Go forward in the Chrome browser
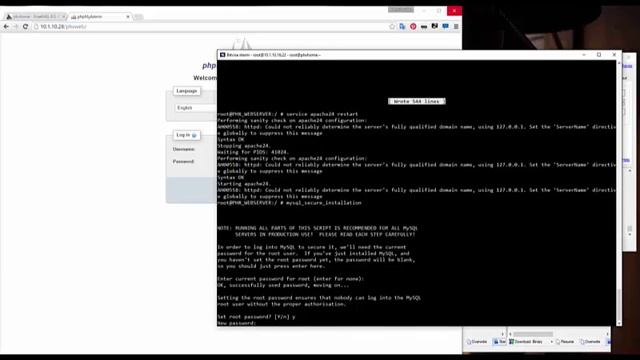640x360 pixels. 16,27
